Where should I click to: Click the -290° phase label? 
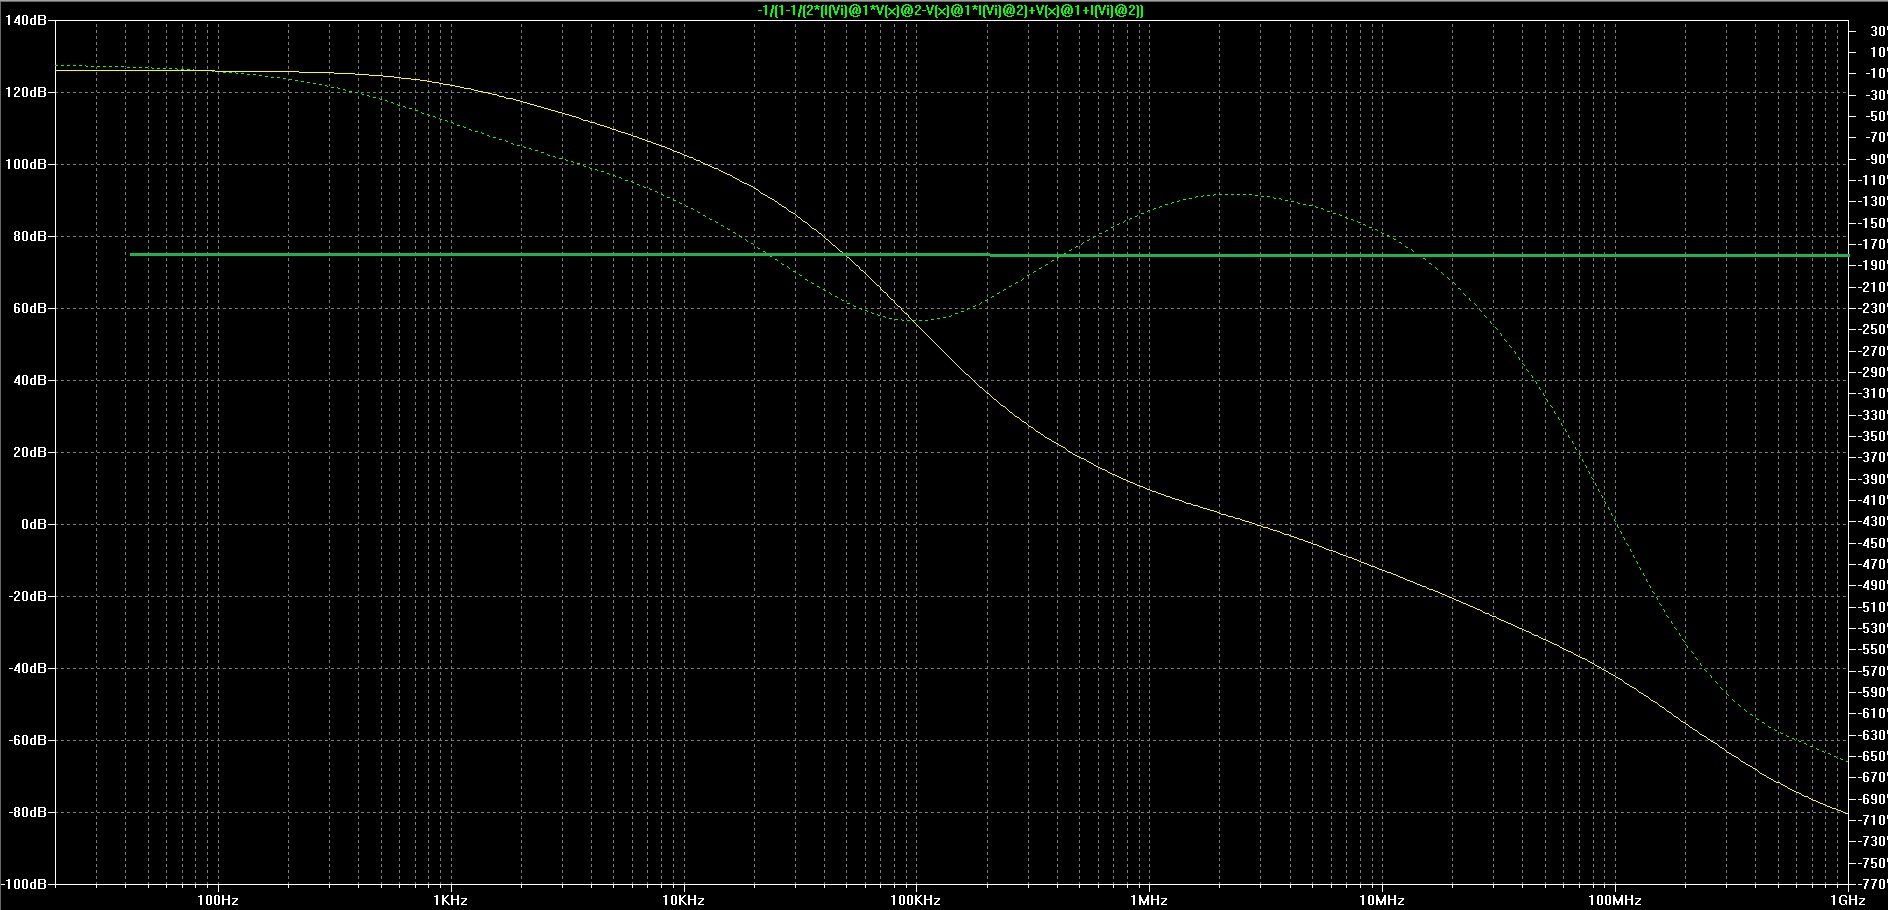point(1873,372)
